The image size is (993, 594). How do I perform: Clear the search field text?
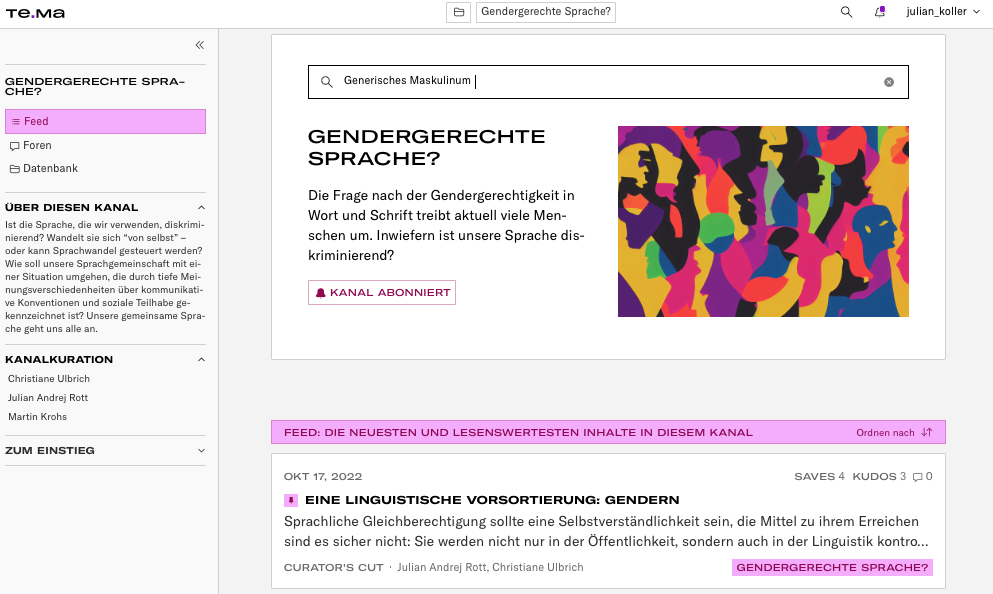(888, 82)
